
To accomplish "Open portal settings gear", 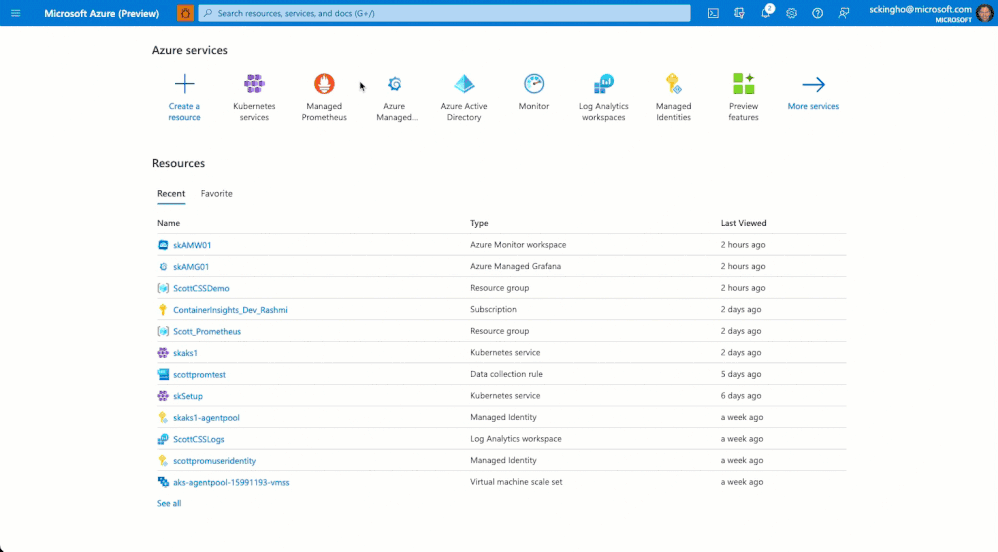I will 791,13.
